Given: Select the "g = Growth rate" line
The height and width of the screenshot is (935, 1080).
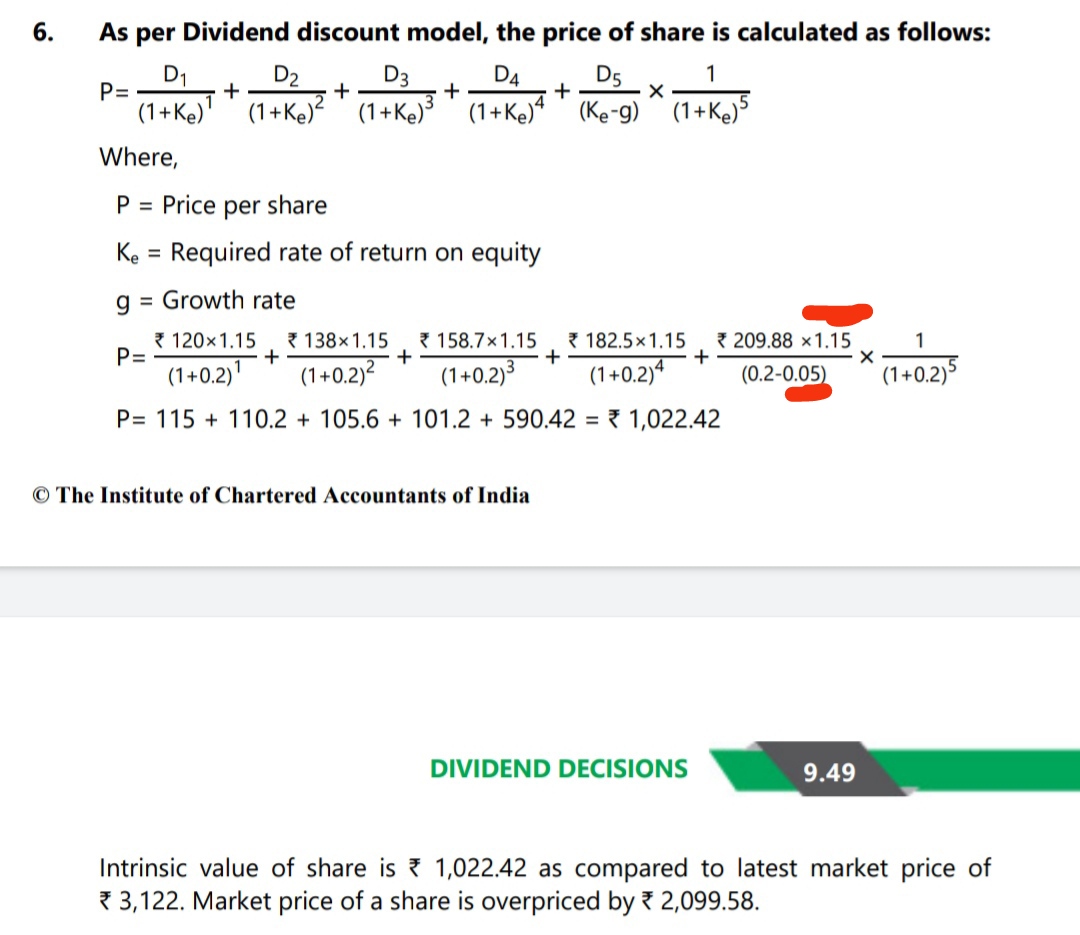Looking at the screenshot, I should coord(206,300).
